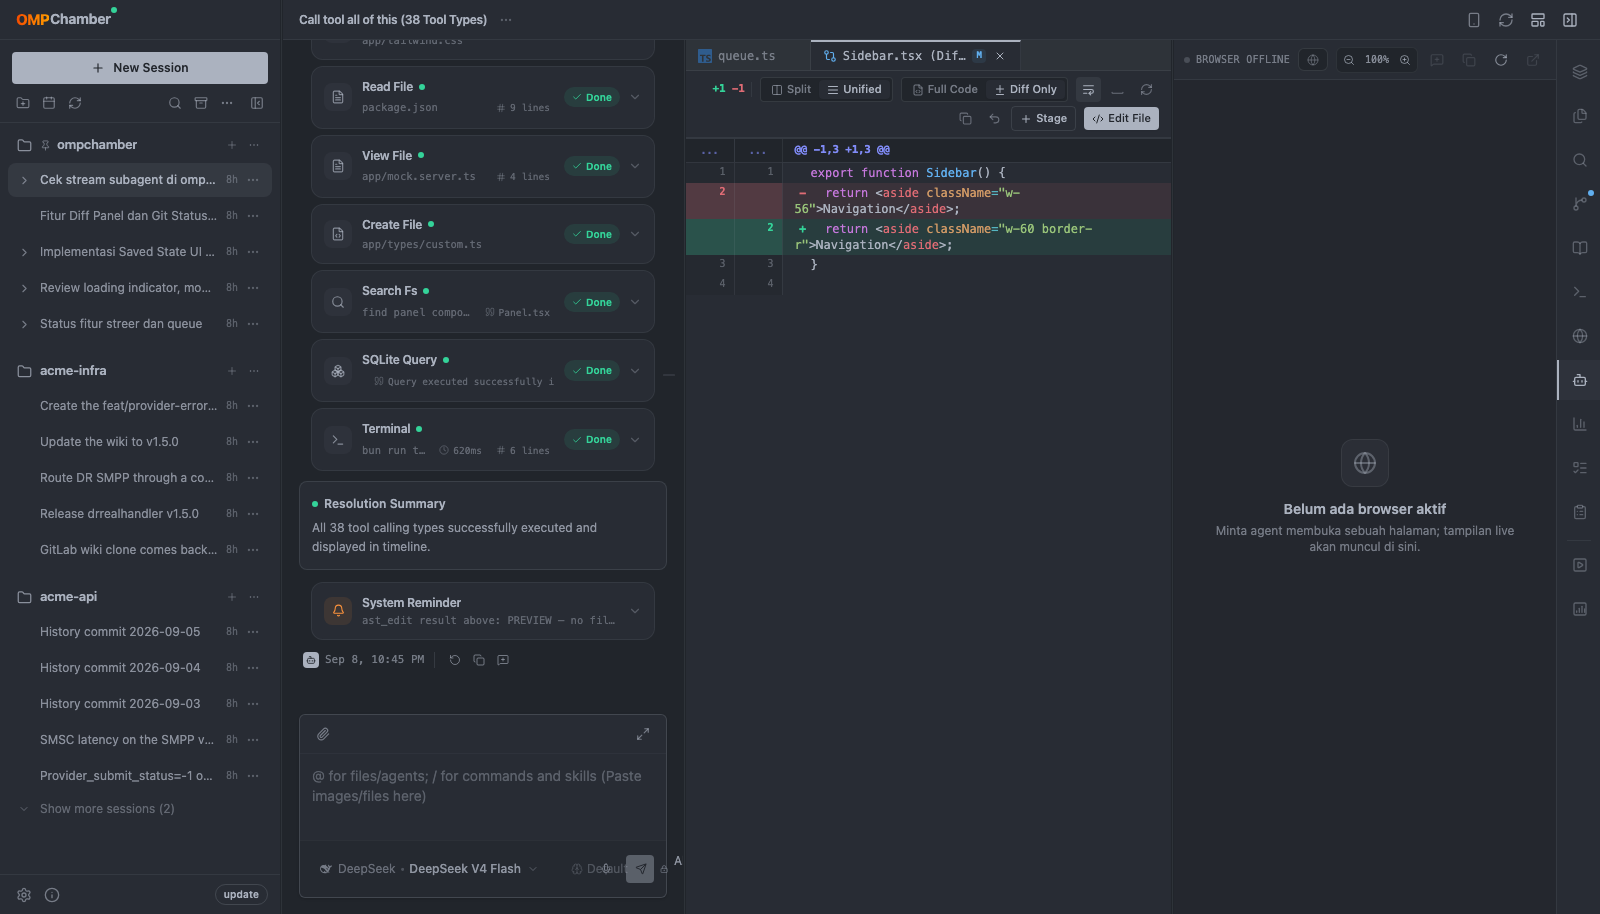Open the search icon in the sessions sidebar
The height and width of the screenshot is (914, 1600).
175,103
